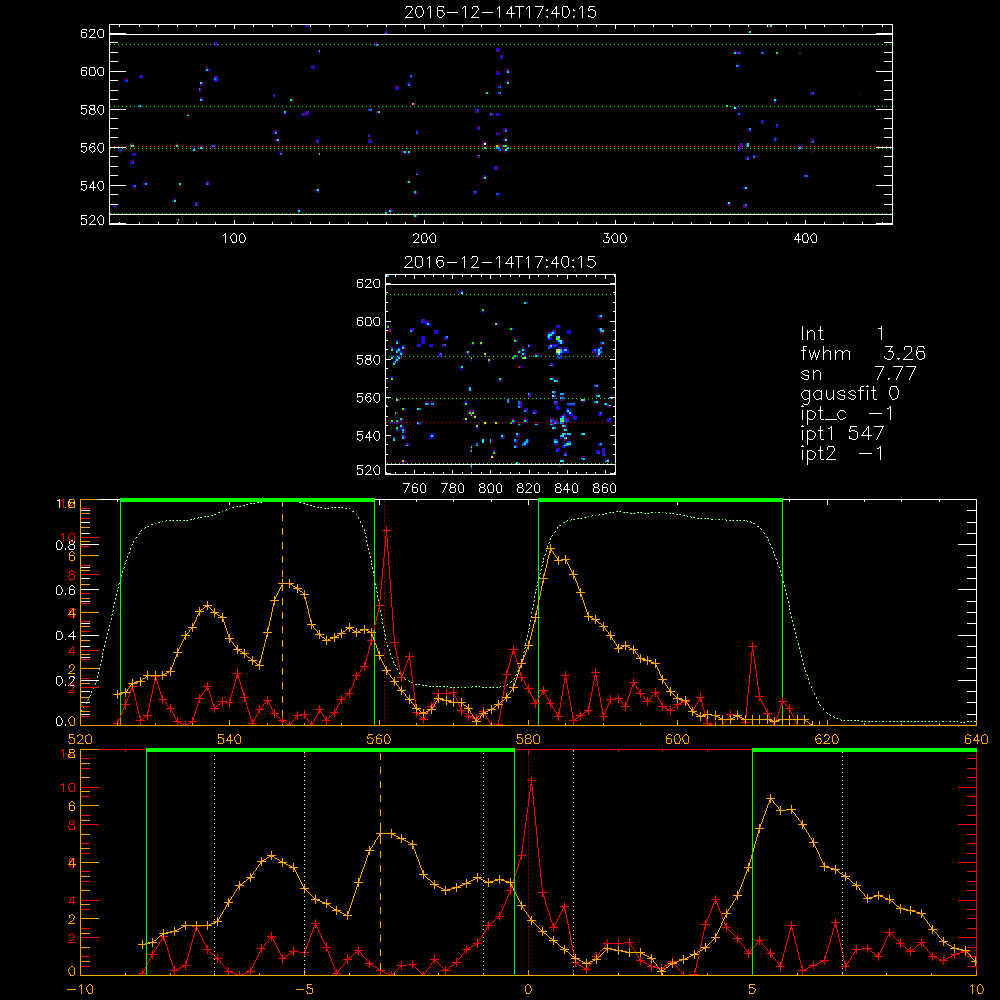Screen dimensions: 1000x1000
Task: Click x-axis label -5 on the bottom plot
Action: click(x=304, y=989)
